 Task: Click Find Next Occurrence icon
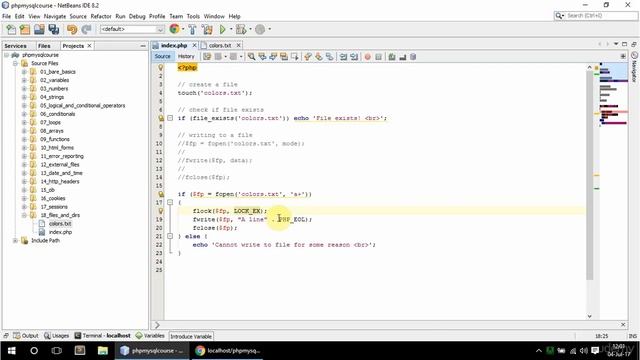(273, 57)
